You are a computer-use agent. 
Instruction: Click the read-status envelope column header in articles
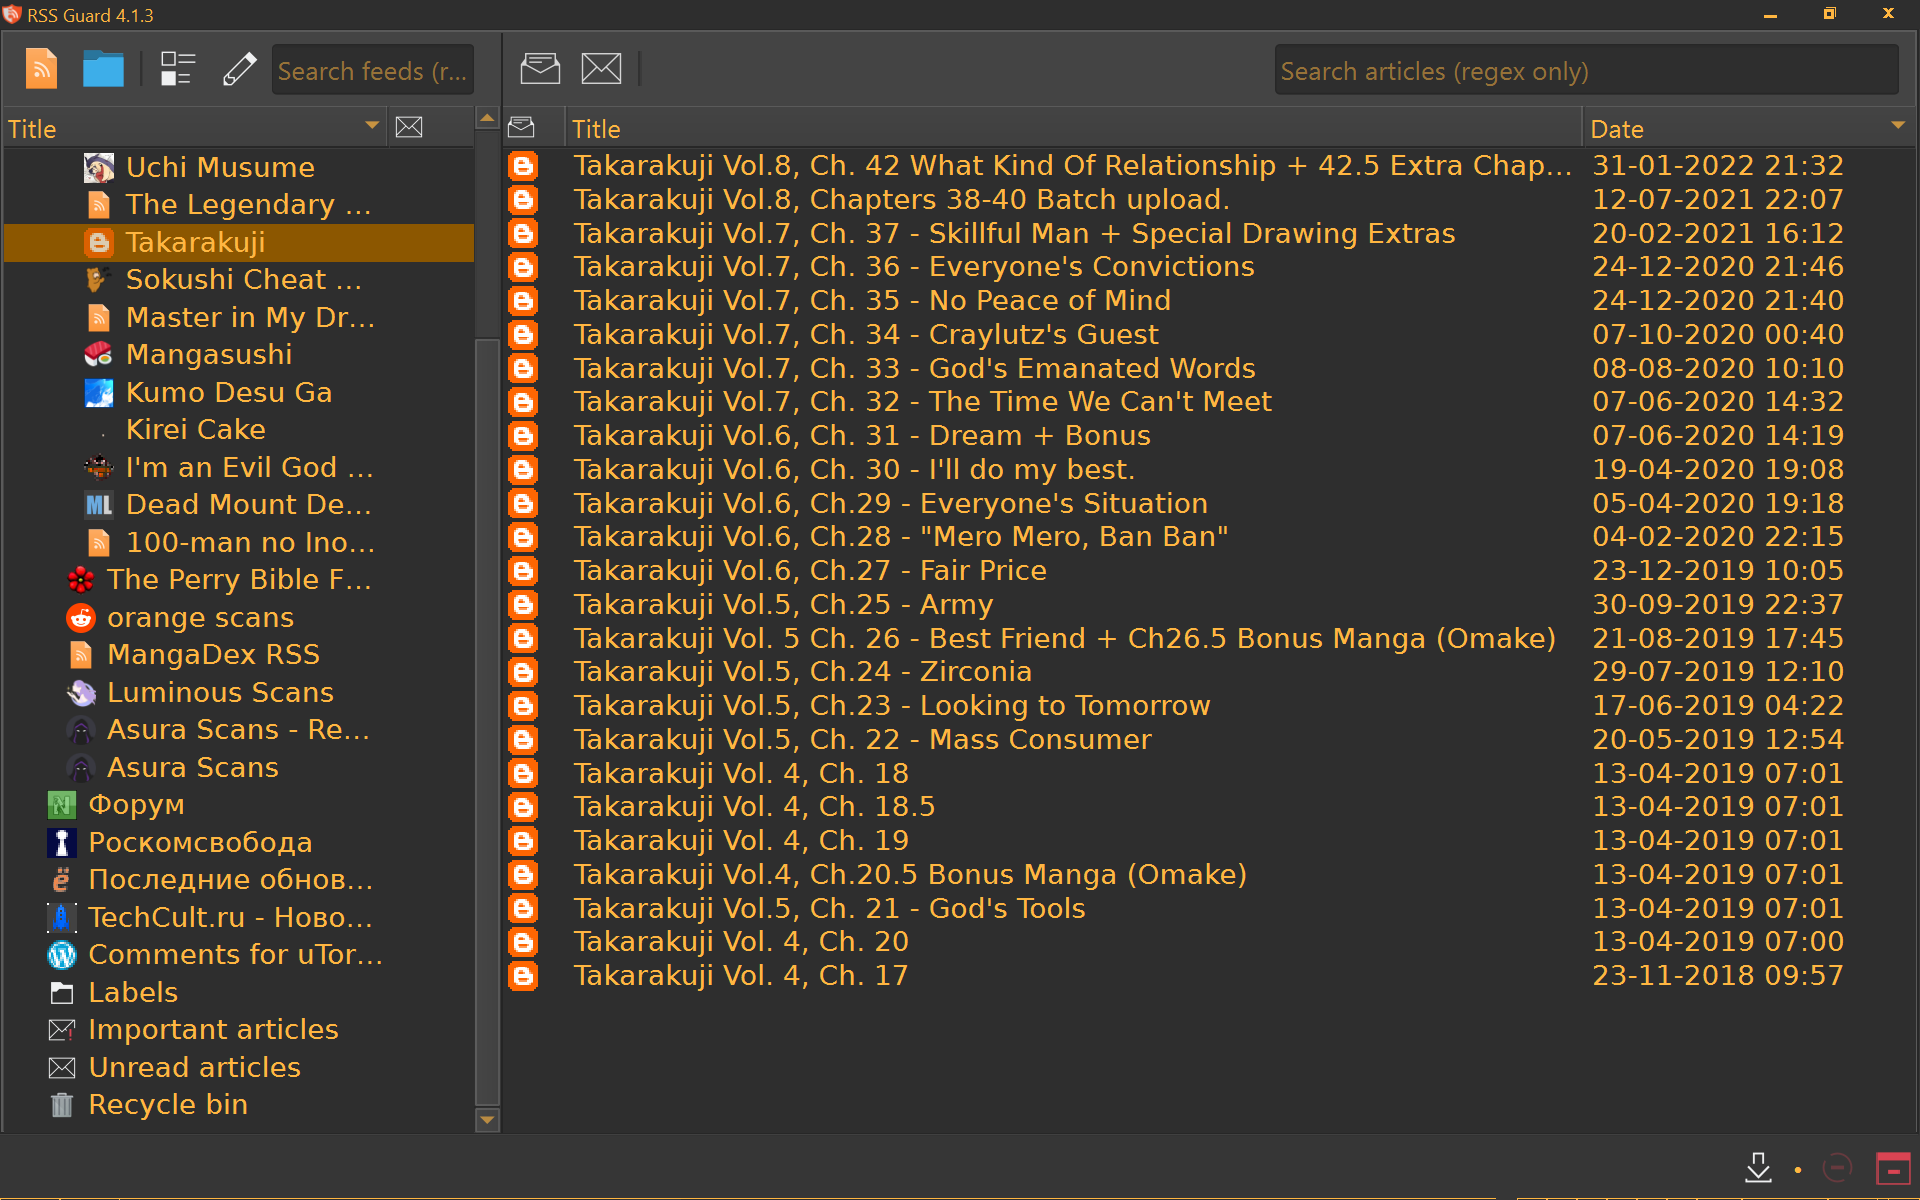click(521, 127)
